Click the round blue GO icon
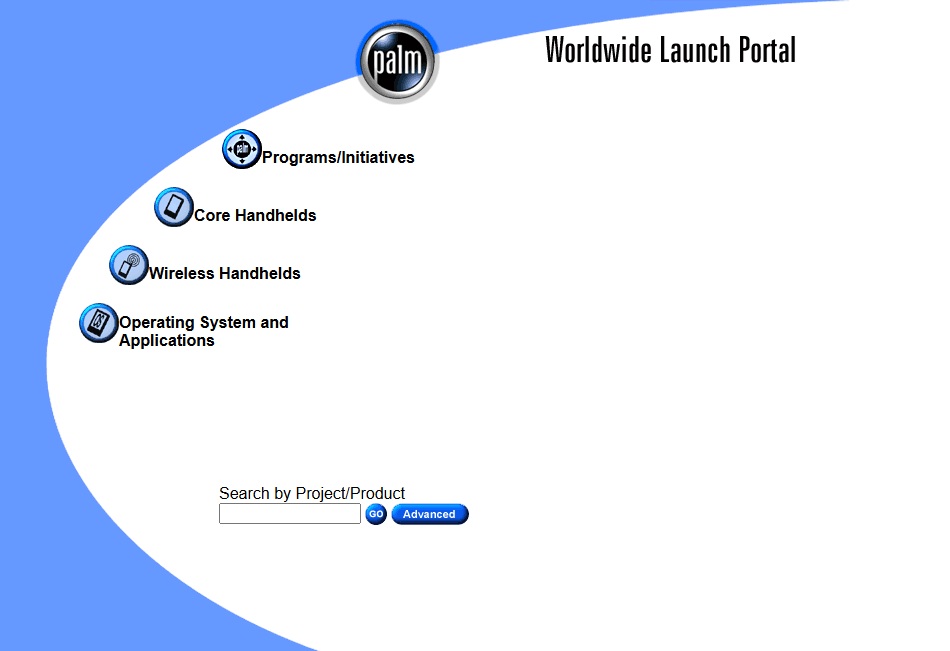 pos(375,514)
